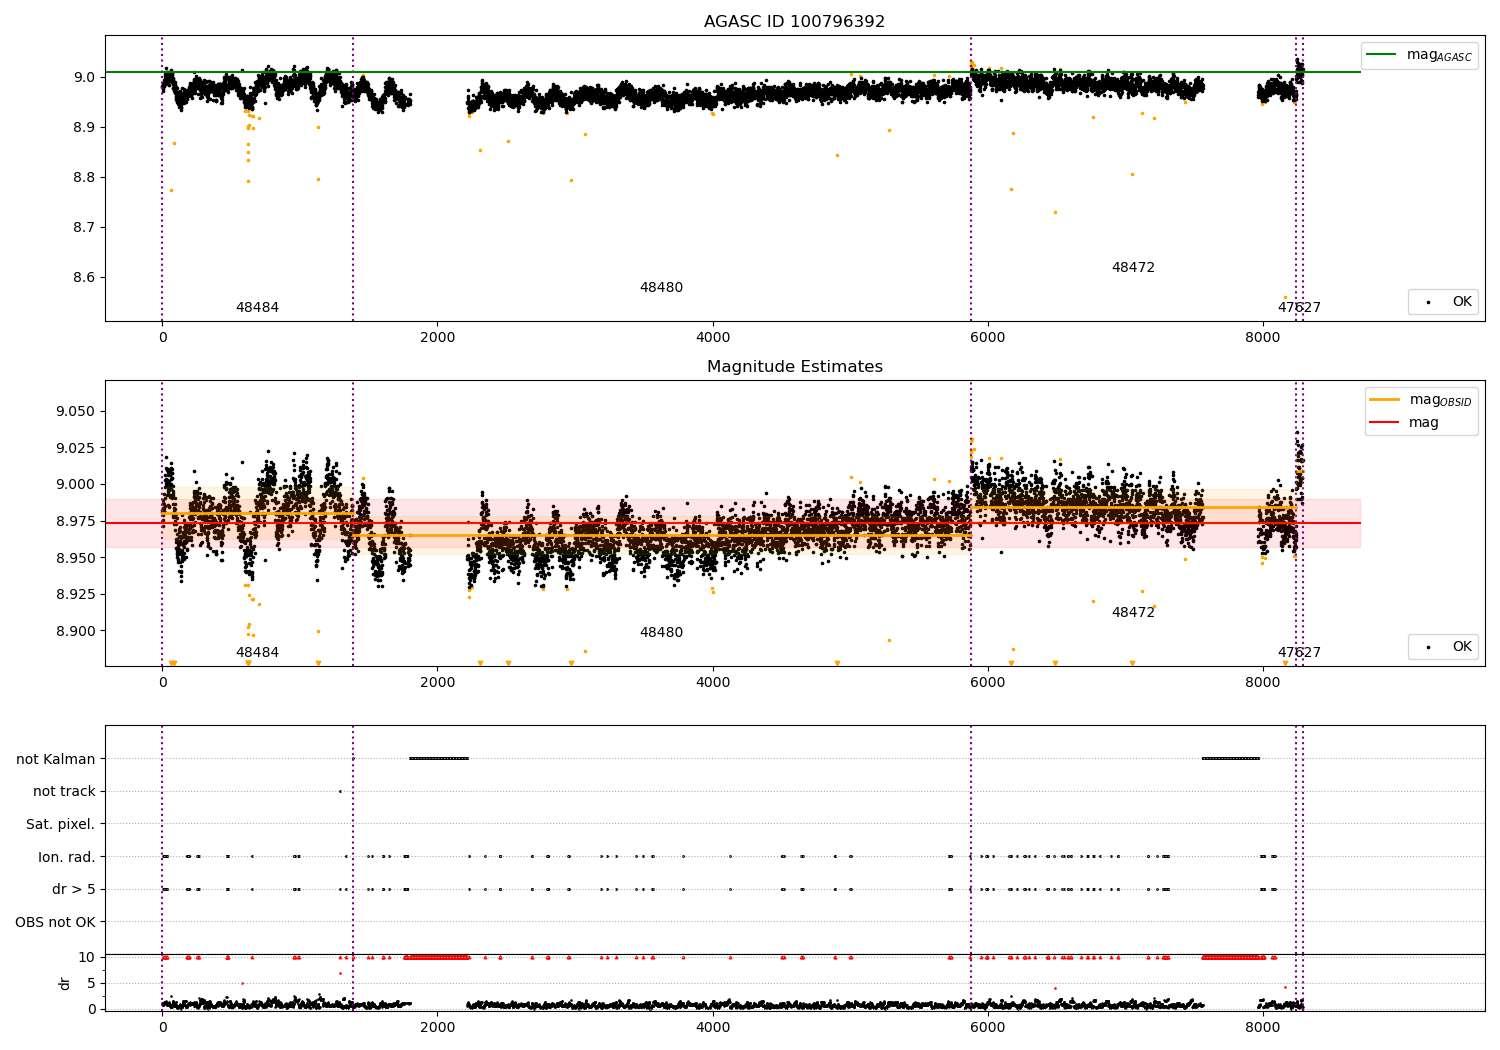Click obsid label '48480' in Magnitude Estimates plot
The width and height of the screenshot is (1500, 1050).
tap(661, 633)
